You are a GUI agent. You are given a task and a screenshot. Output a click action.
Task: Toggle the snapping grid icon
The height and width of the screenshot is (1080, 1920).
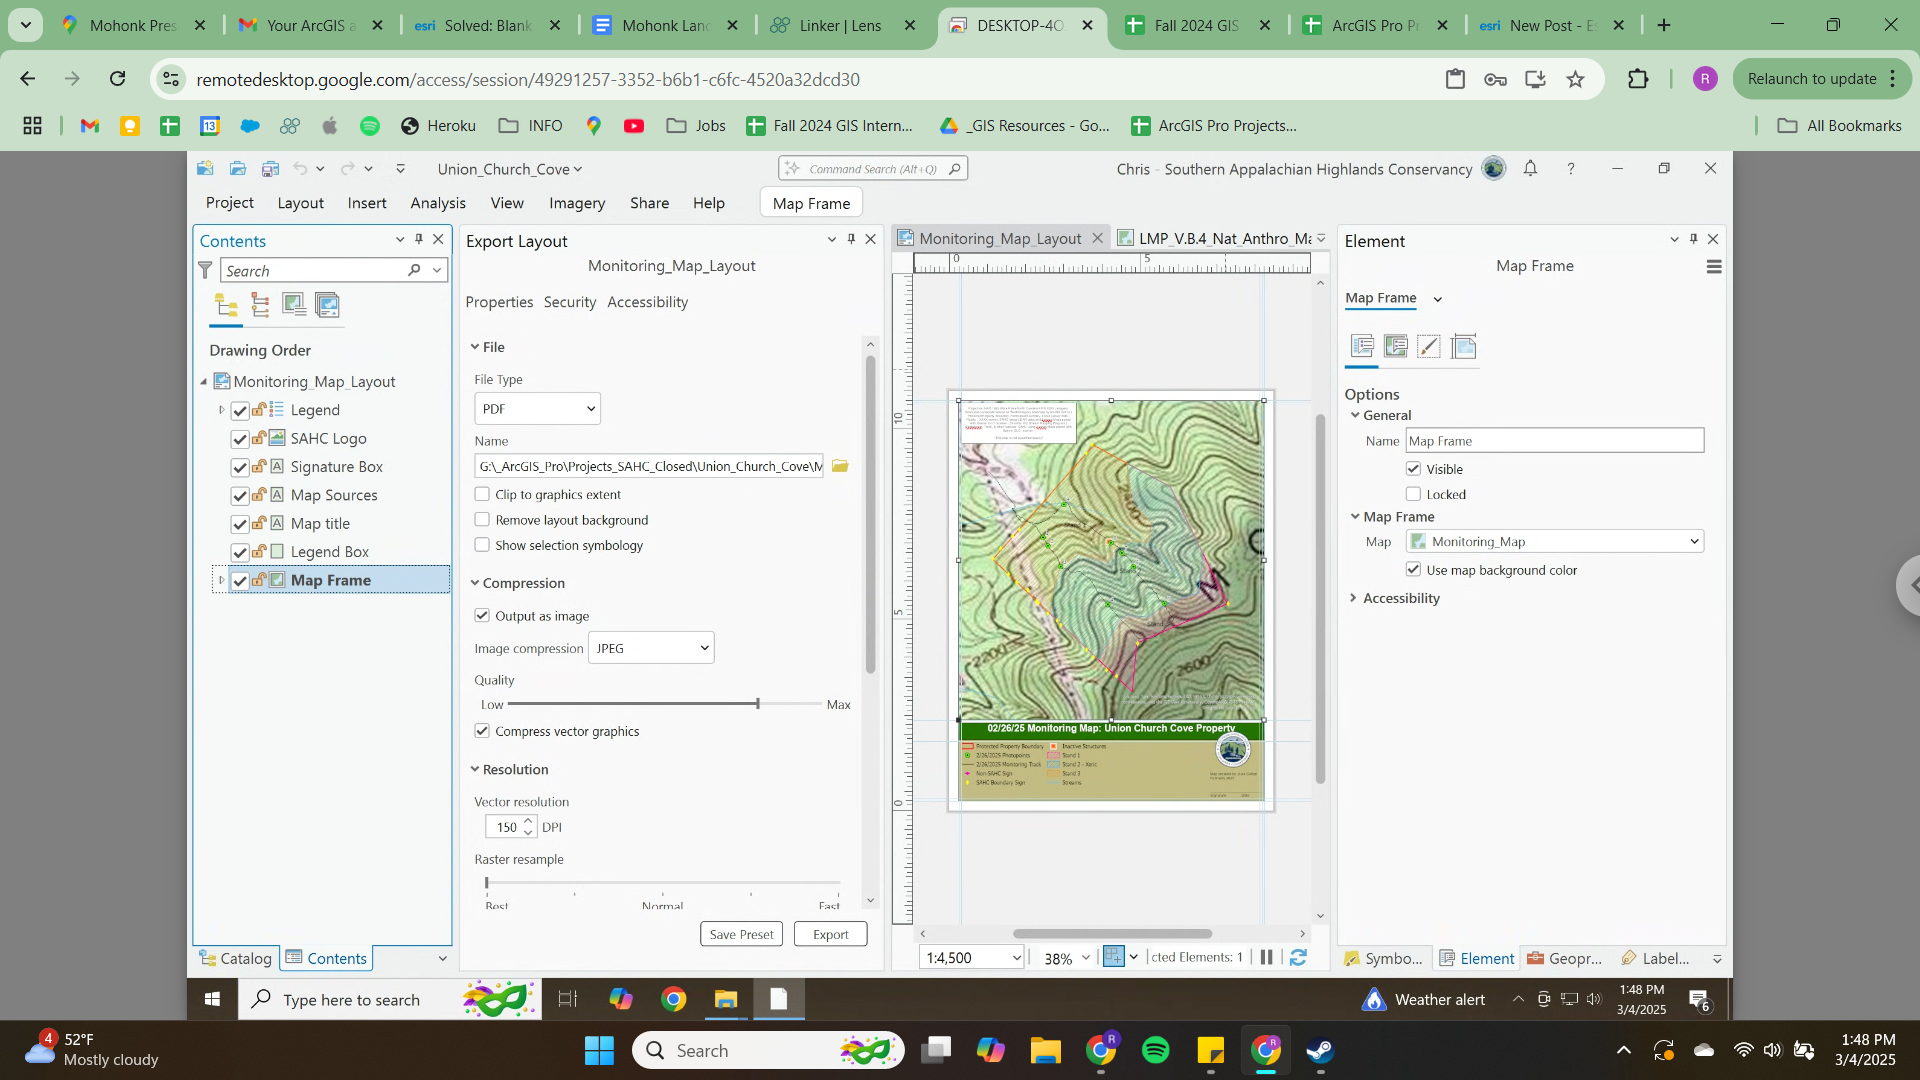1114,957
